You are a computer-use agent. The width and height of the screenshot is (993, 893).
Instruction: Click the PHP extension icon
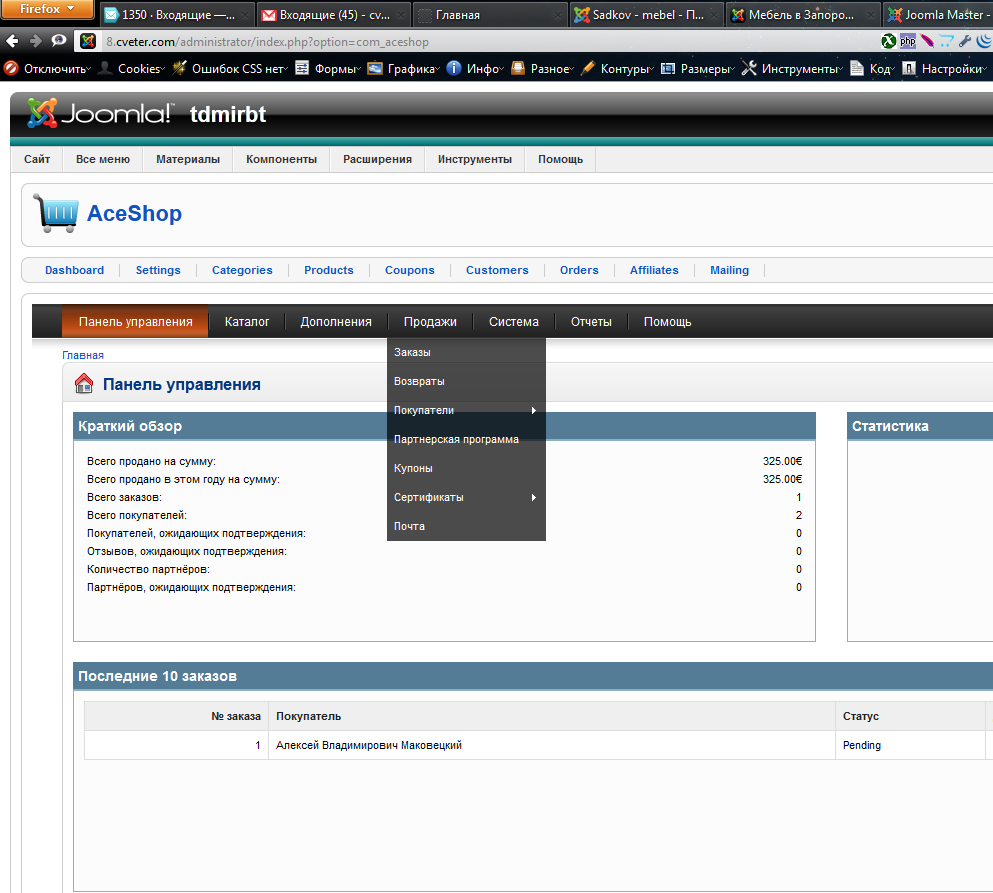tap(908, 42)
